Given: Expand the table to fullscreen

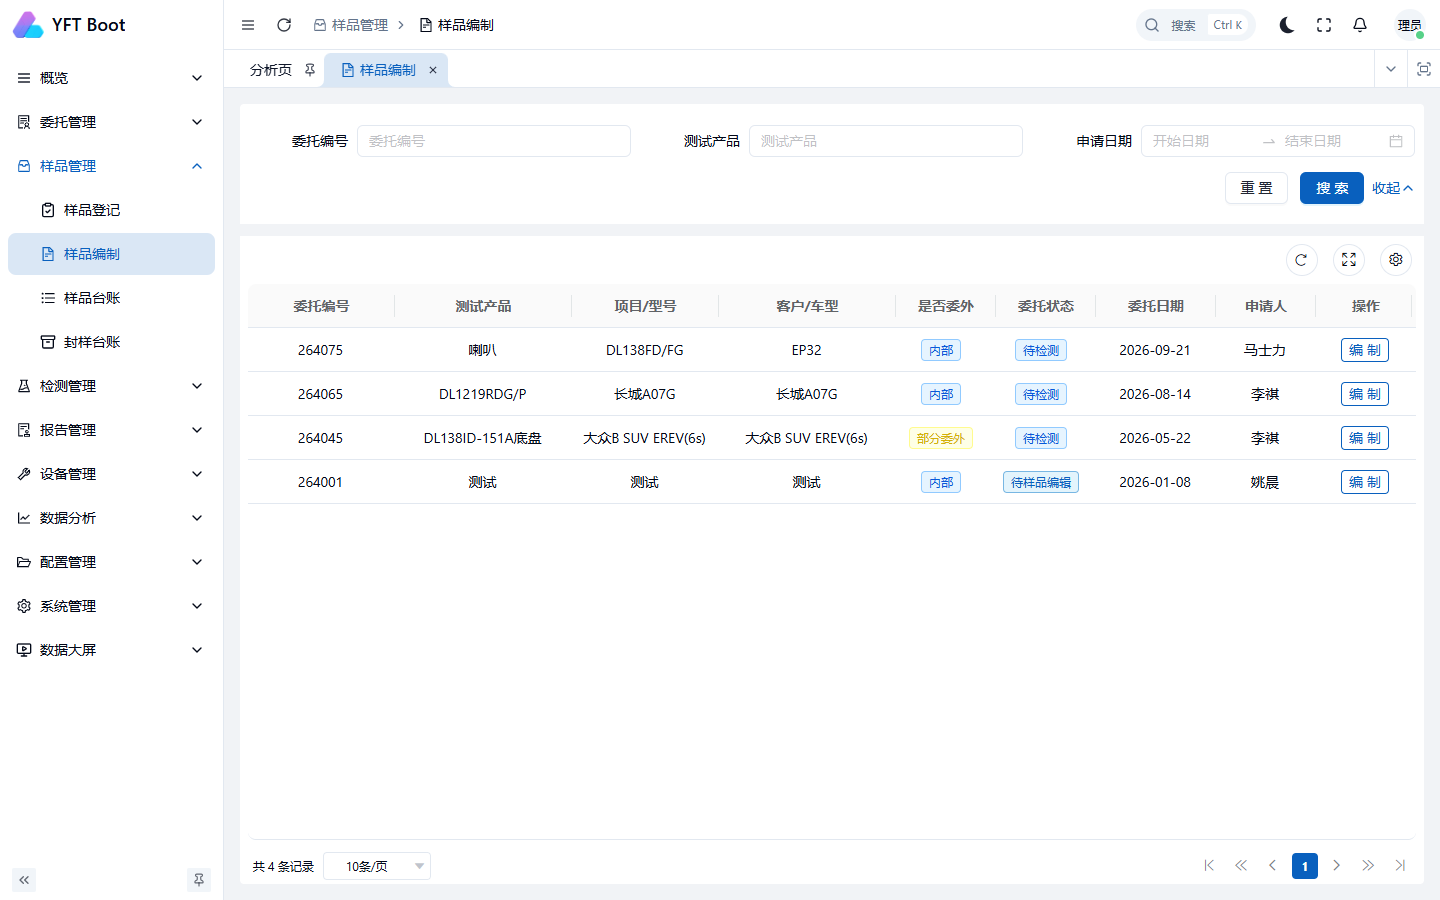Looking at the screenshot, I should tap(1349, 260).
